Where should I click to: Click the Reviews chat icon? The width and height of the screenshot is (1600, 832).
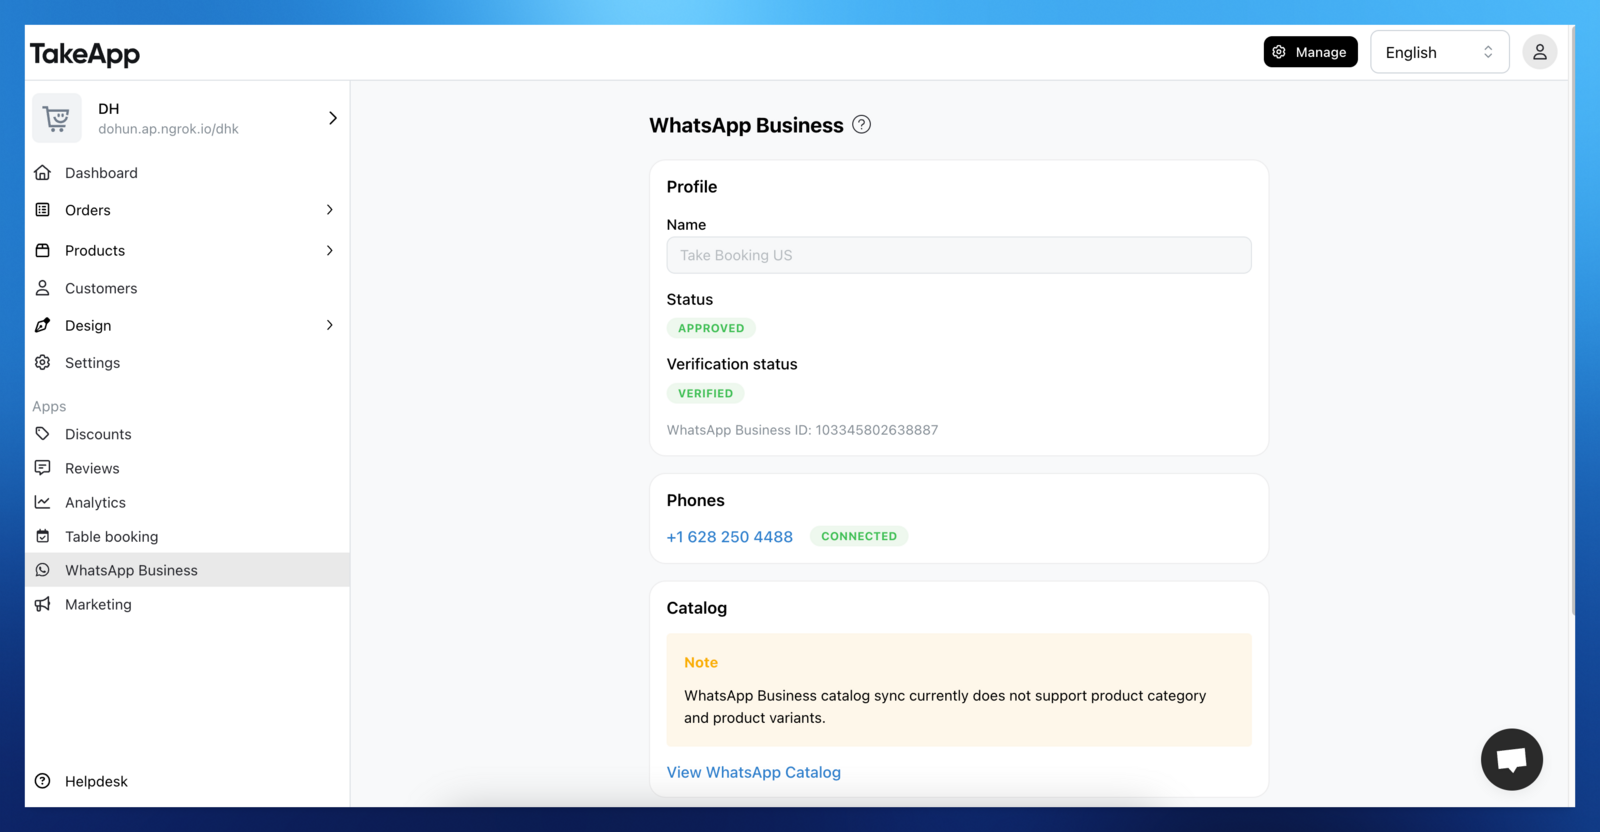click(x=42, y=468)
